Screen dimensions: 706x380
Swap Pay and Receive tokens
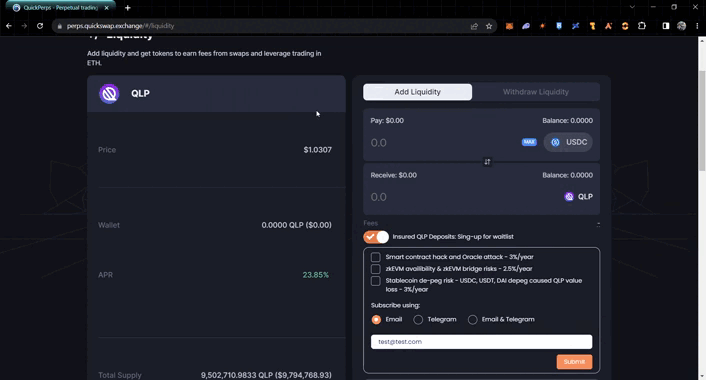[x=487, y=162]
